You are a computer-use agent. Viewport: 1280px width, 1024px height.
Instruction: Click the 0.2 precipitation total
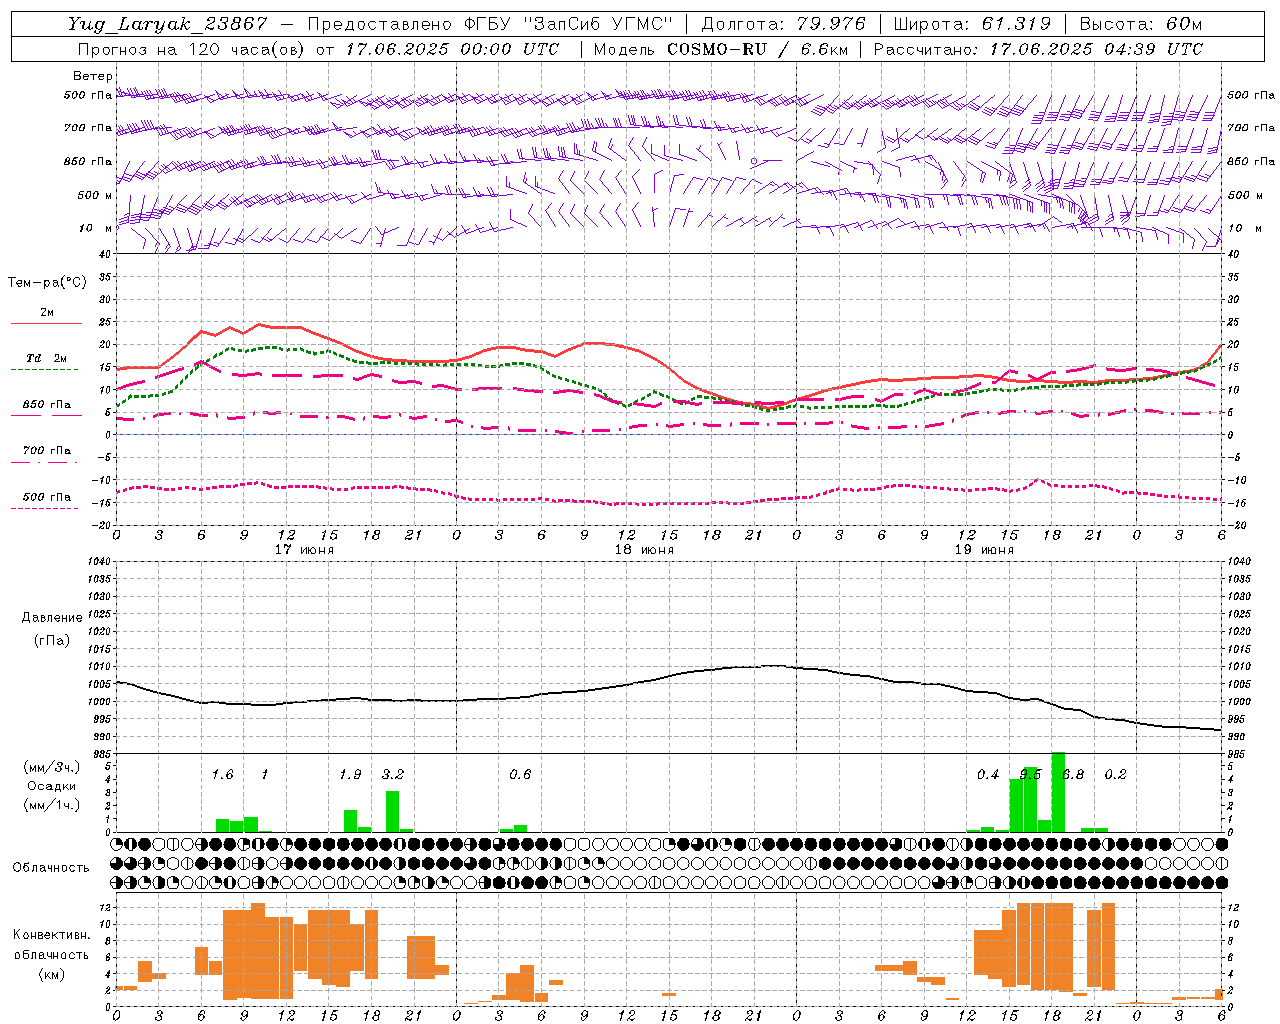[1115, 775]
